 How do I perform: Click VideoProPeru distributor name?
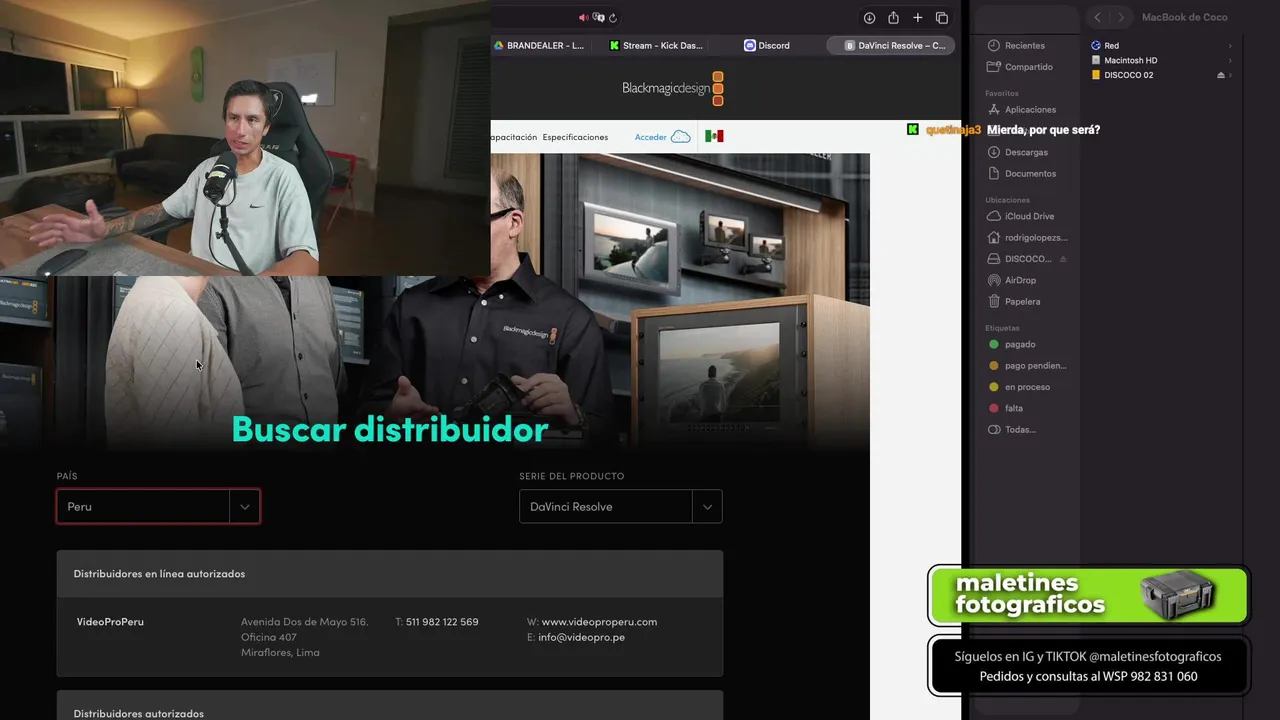pos(110,622)
